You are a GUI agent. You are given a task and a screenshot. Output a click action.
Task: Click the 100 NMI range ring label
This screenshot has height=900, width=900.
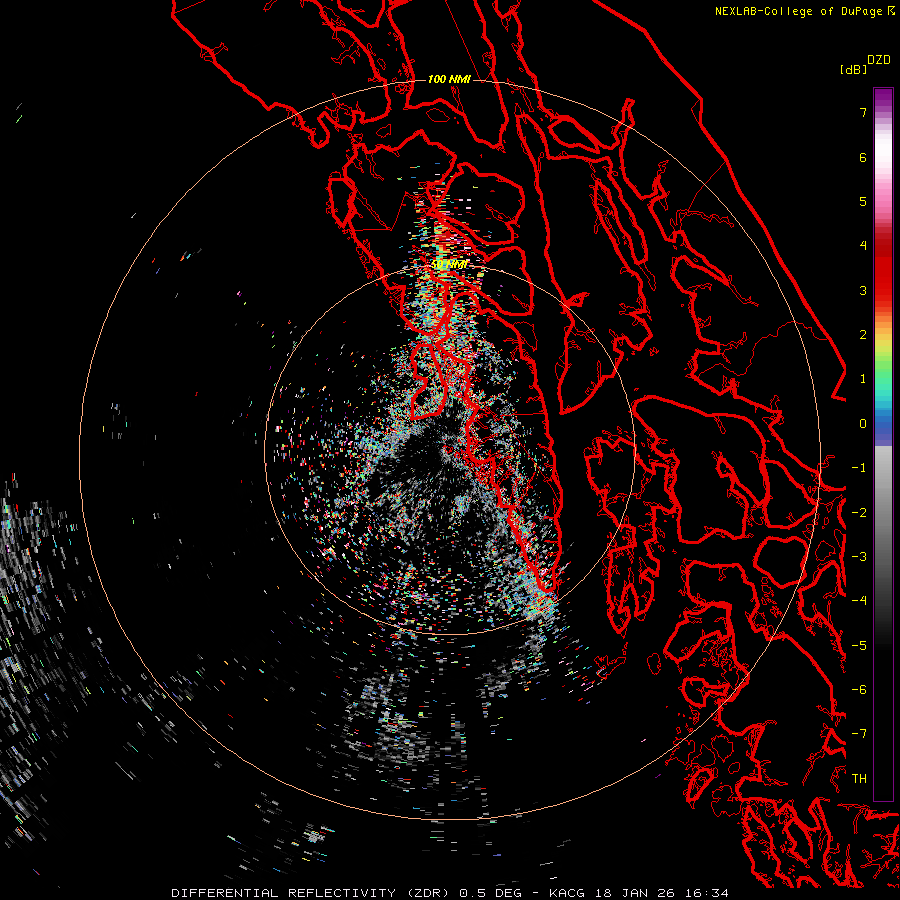click(449, 79)
